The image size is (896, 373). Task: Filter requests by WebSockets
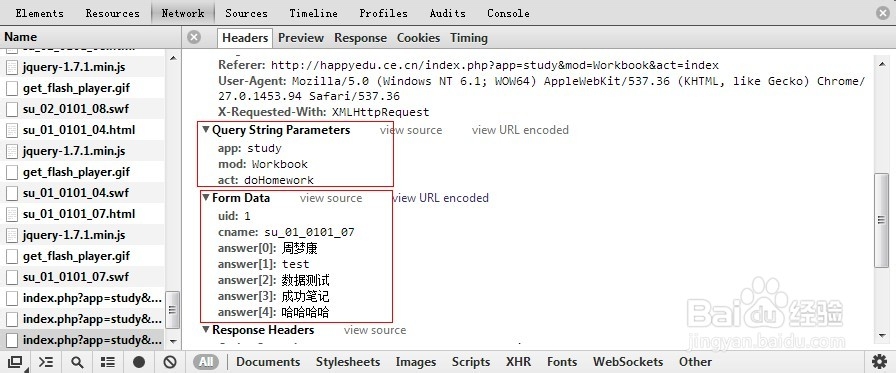628,362
